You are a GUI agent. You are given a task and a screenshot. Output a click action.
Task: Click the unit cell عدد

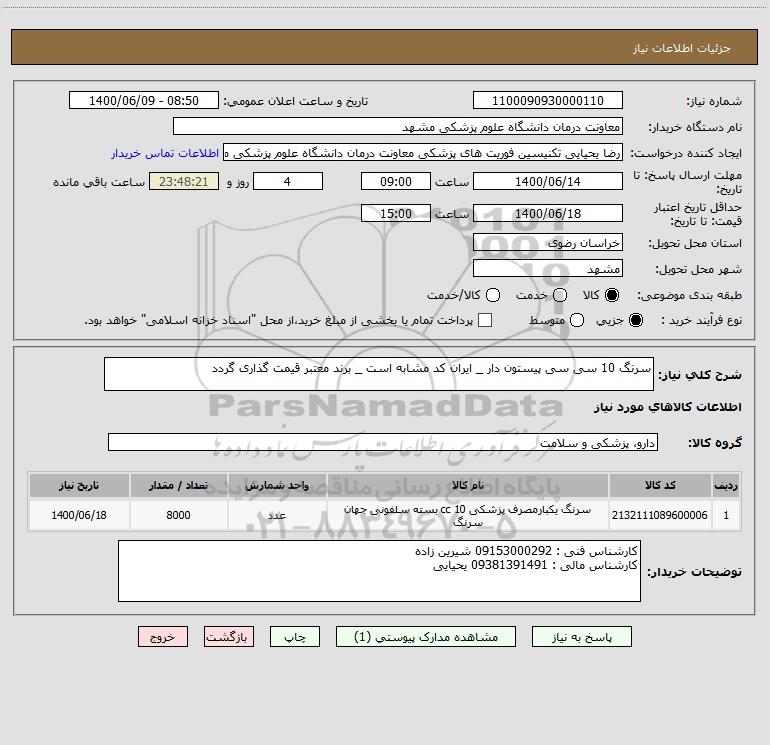coord(277,515)
